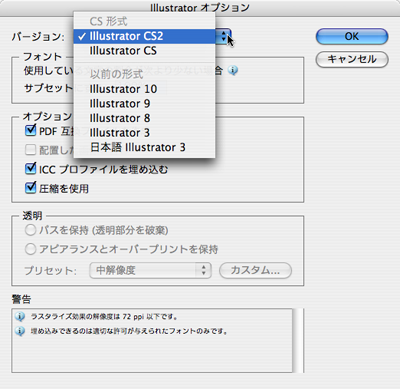Click the バージョン: label
400x389 pixels.
tap(38, 36)
